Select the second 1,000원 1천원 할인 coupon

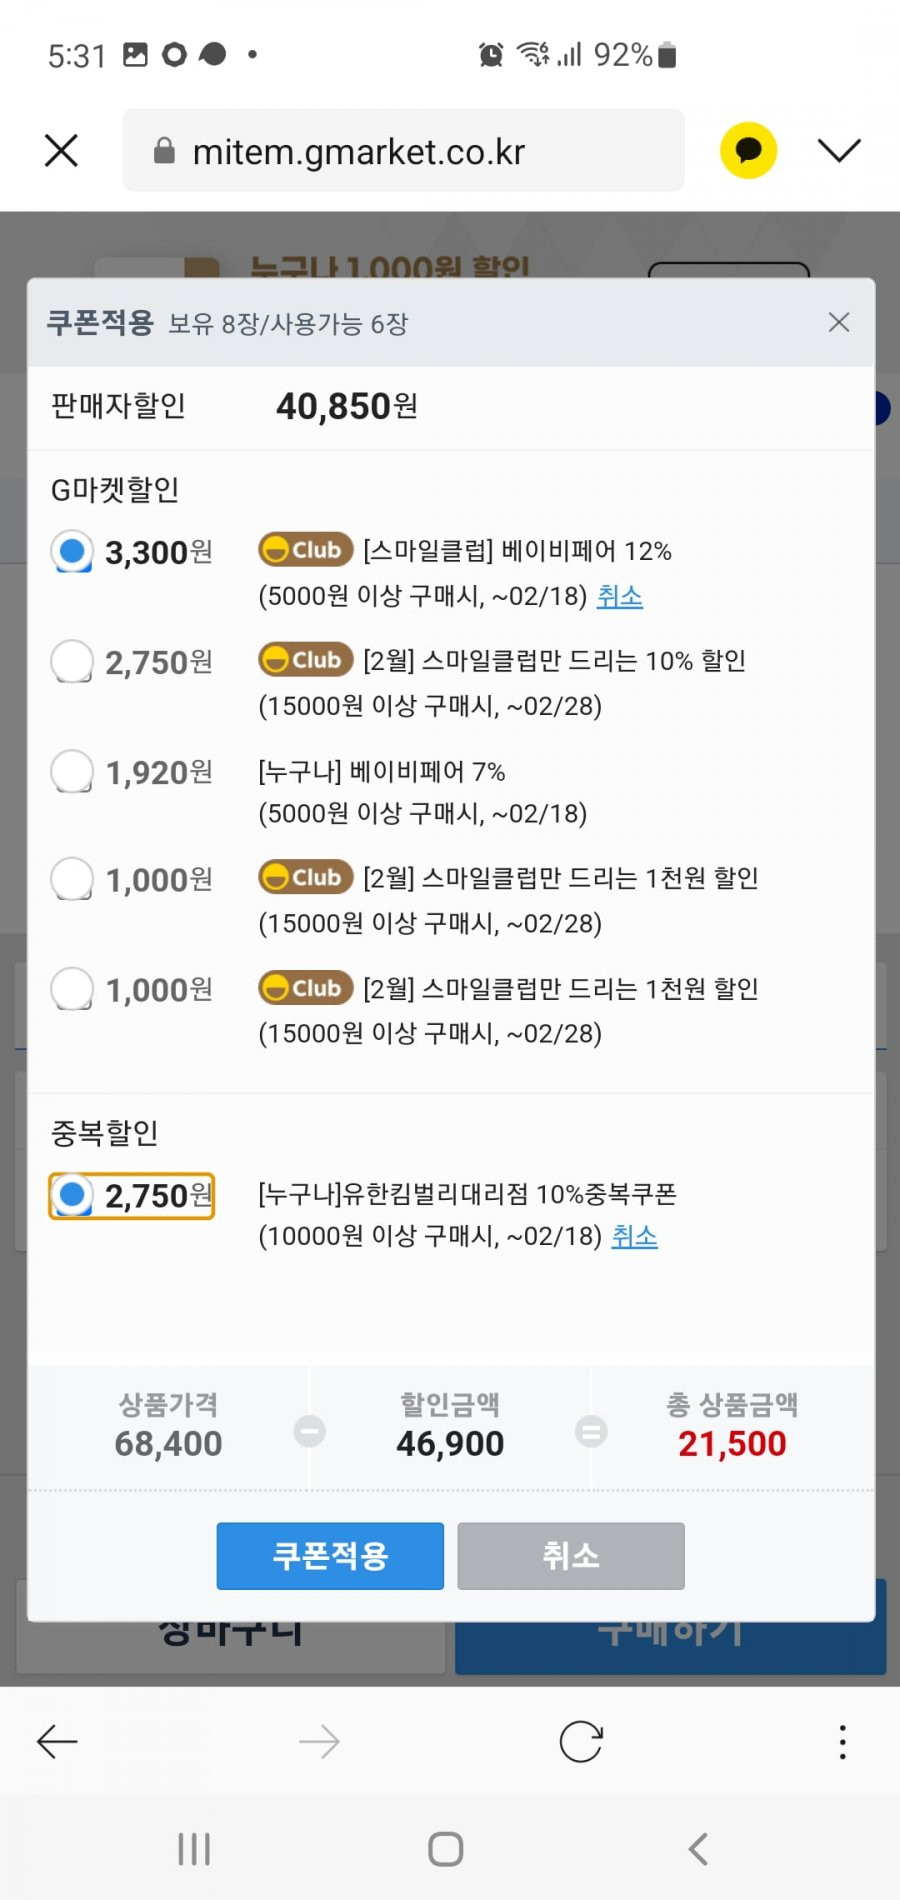click(x=72, y=989)
